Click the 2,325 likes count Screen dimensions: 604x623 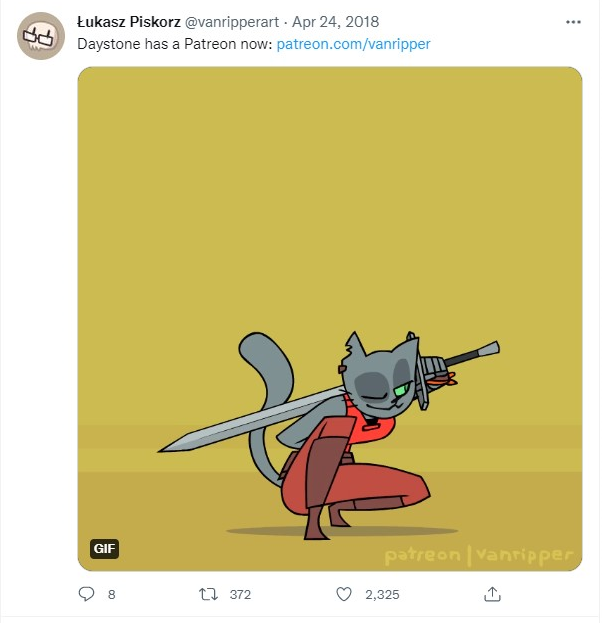pos(382,594)
